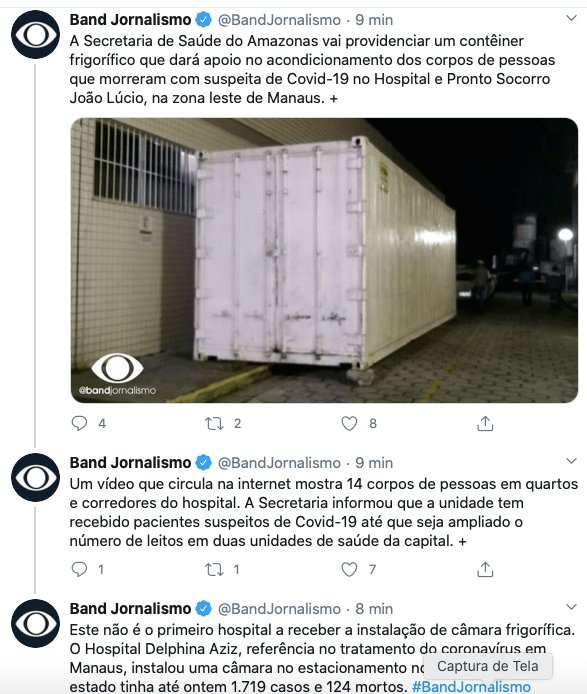587x694 pixels.
Task: Open @BandJornalismo handle in first tweet
Action: pyautogui.click(x=279, y=20)
